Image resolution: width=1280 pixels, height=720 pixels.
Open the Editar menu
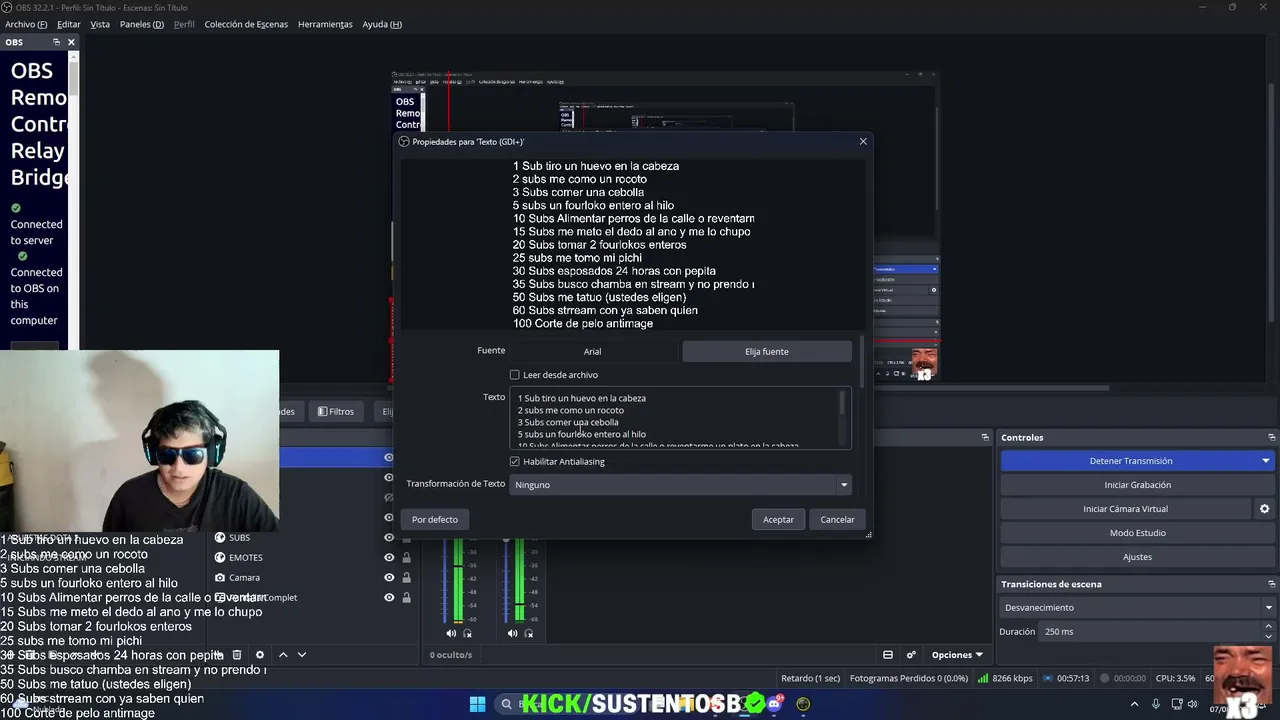[x=69, y=24]
